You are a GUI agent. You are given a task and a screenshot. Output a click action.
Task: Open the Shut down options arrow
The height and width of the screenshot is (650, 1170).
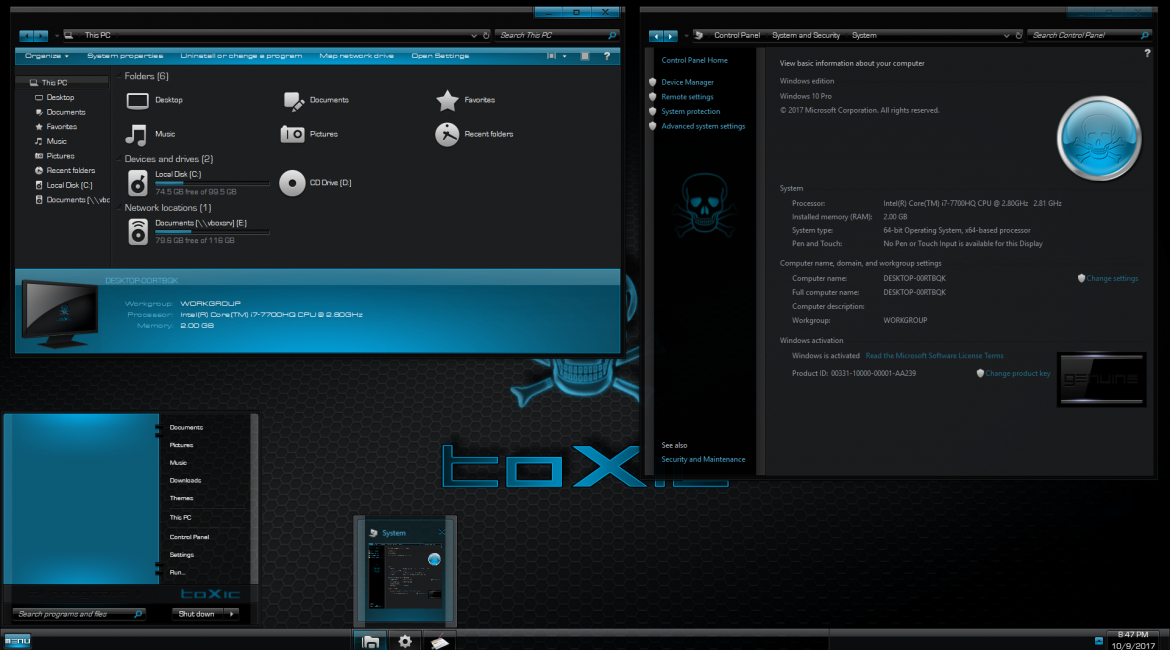pyautogui.click(x=231, y=614)
